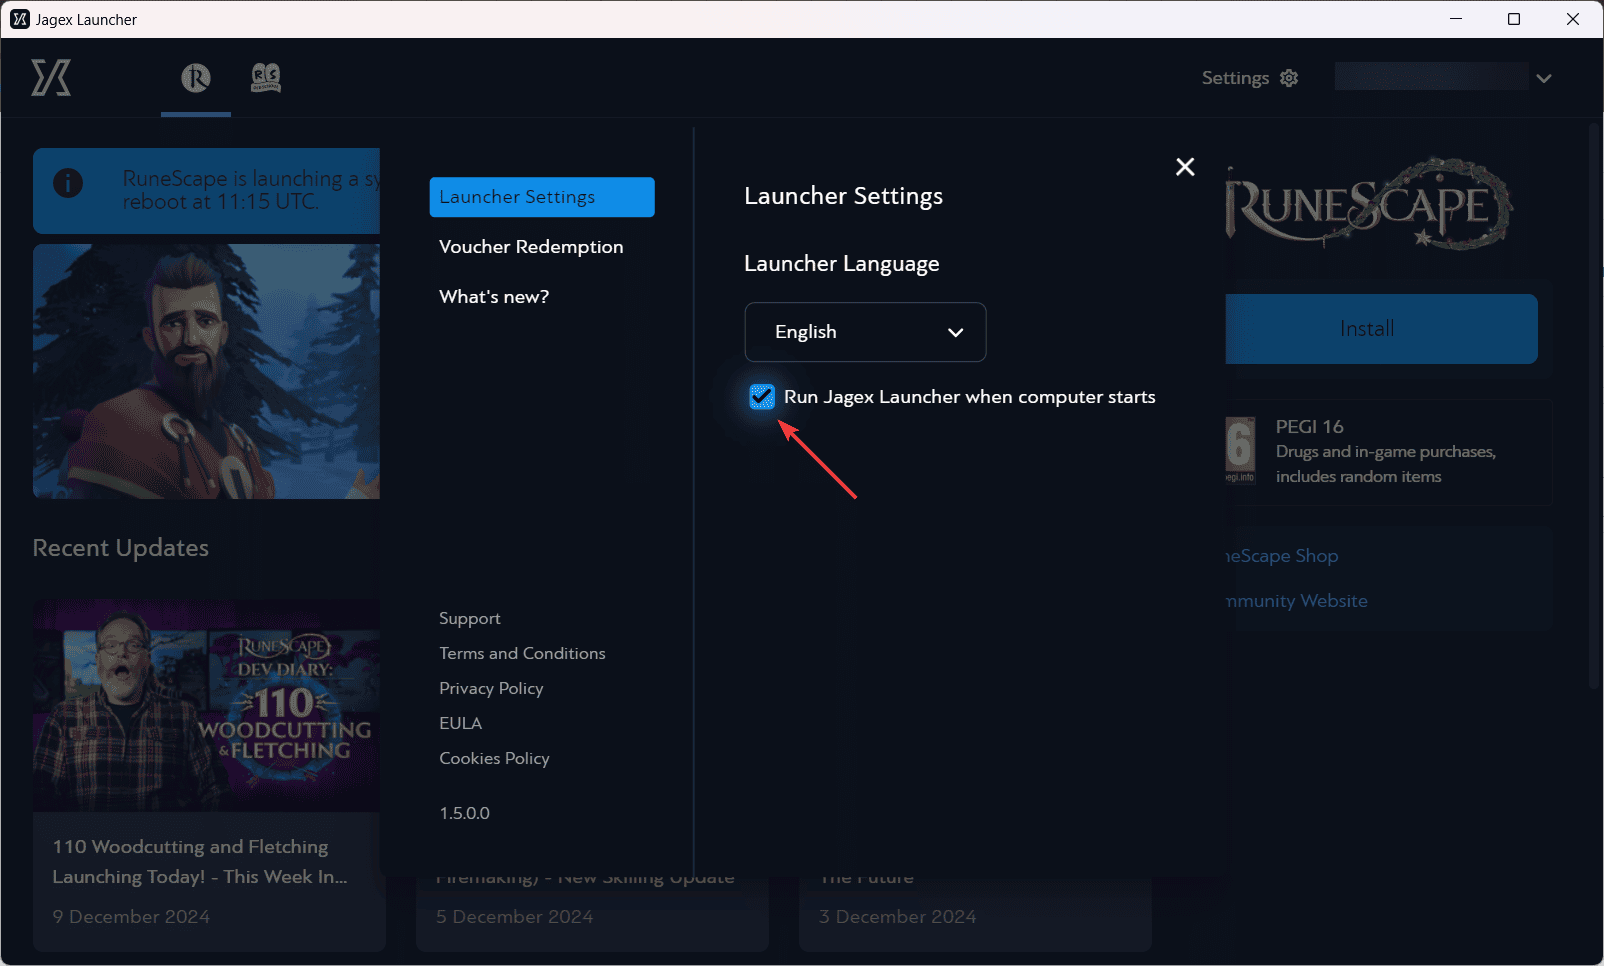Click the Jagex X logo icon
The height and width of the screenshot is (966, 1604).
pos(51,77)
